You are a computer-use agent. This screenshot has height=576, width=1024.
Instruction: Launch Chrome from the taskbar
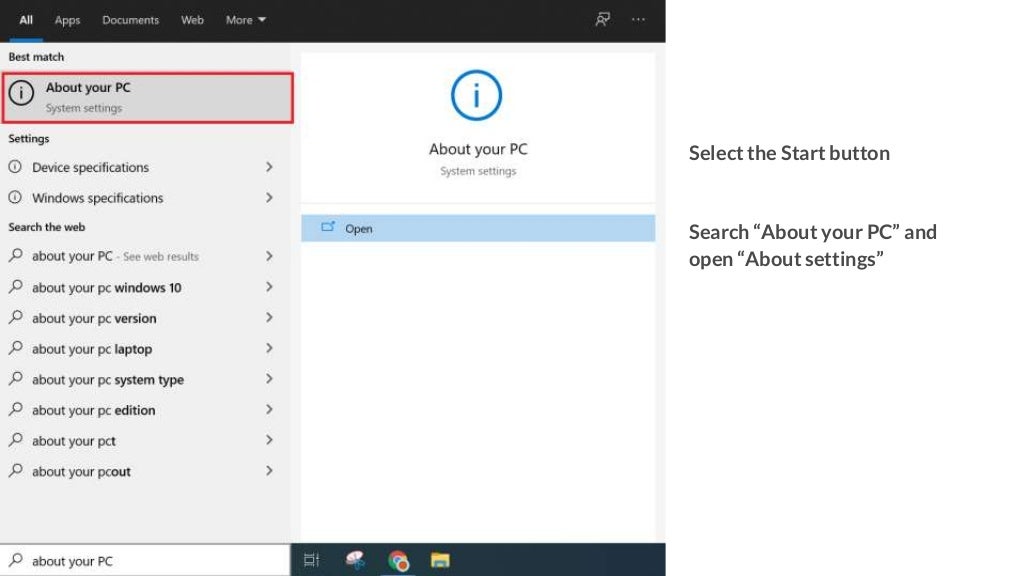pyautogui.click(x=398, y=560)
